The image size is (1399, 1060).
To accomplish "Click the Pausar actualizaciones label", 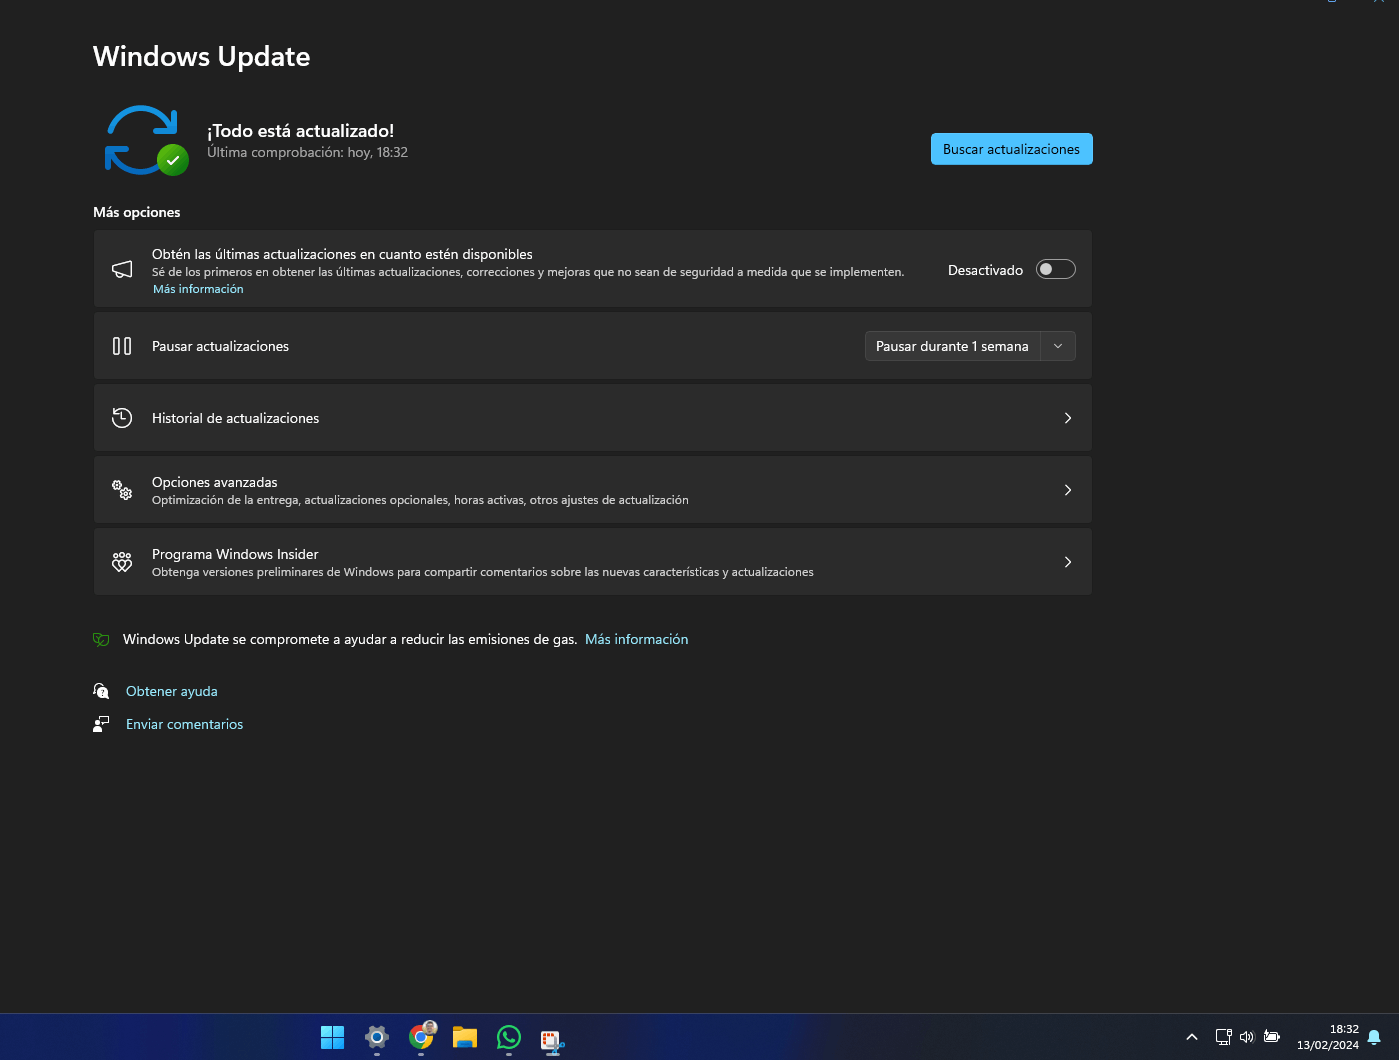I will tap(220, 346).
